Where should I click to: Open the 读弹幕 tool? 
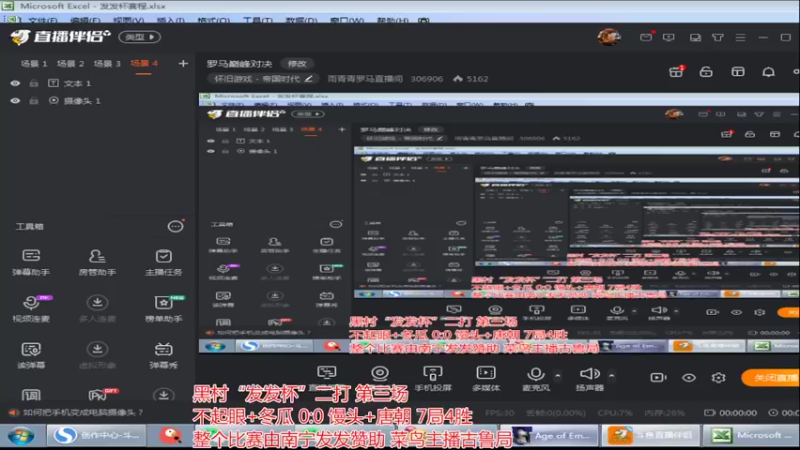coord(31,355)
